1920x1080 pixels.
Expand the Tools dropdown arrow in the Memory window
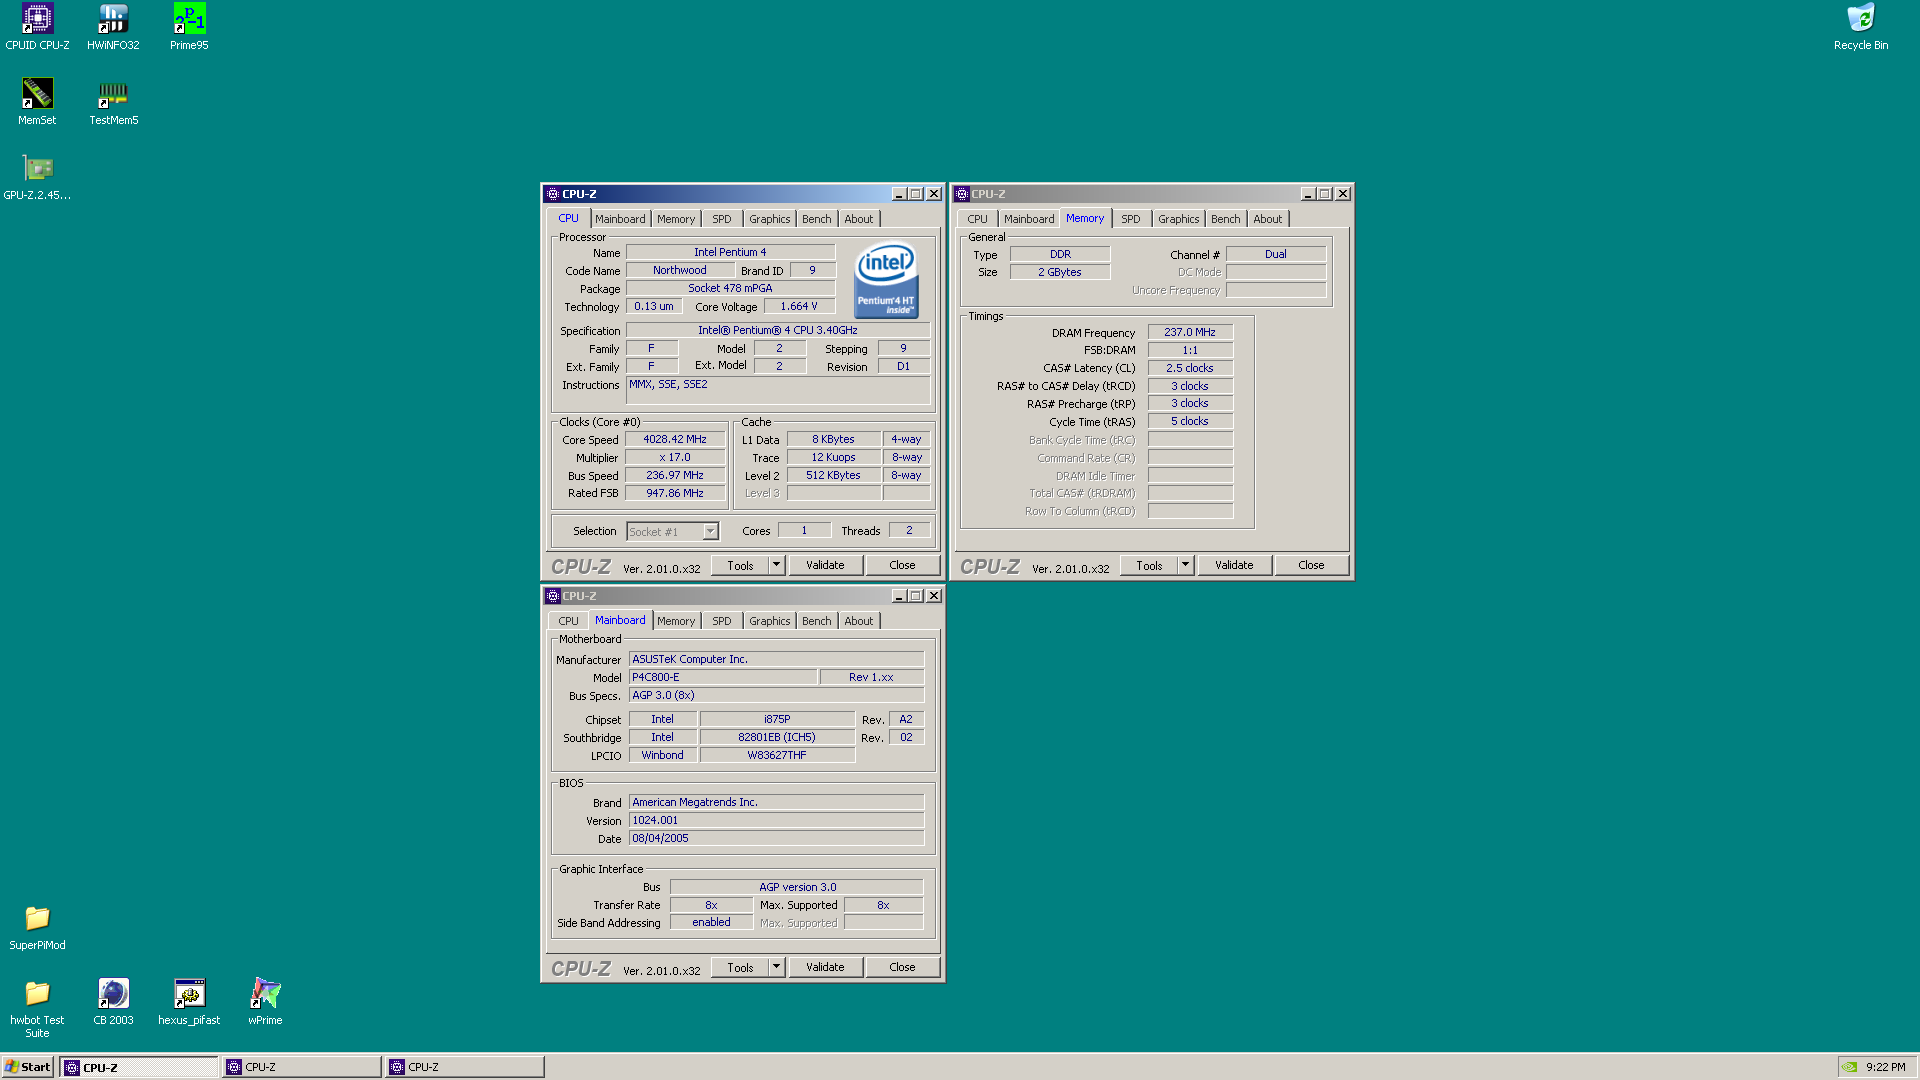pos(1185,565)
